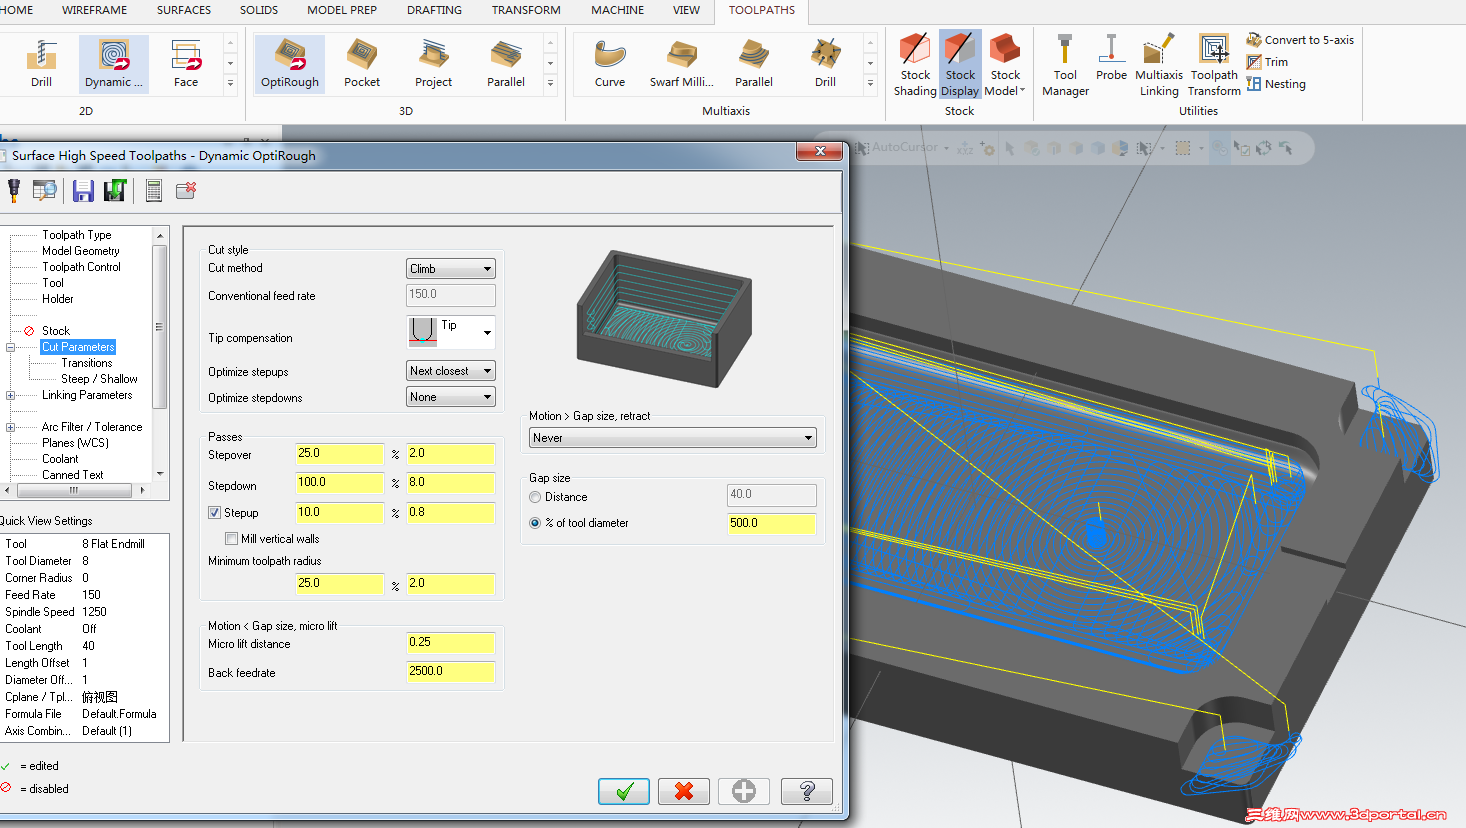The height and width of the screenshot is (828, 1466).
Task: Collapse the Cut Parameters tree node
Action: (10, 347)
